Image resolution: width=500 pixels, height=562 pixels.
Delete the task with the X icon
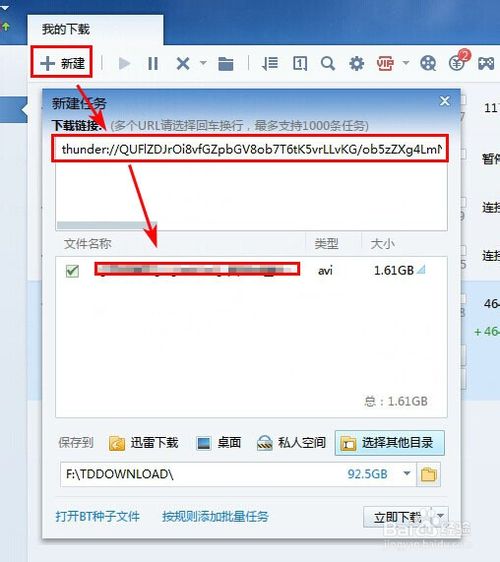coord(183,64)
